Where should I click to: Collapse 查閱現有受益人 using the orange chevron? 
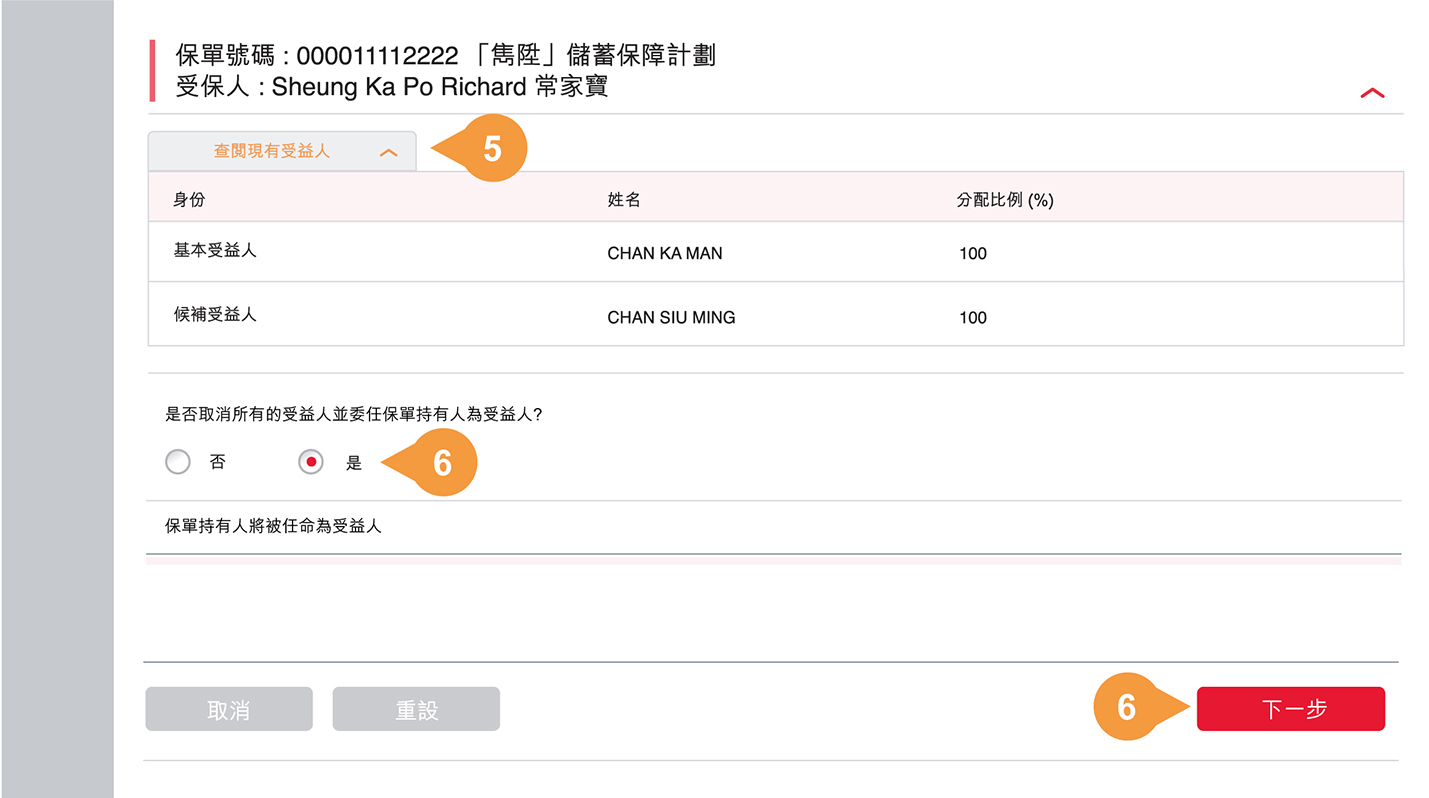tap(389, 153)
